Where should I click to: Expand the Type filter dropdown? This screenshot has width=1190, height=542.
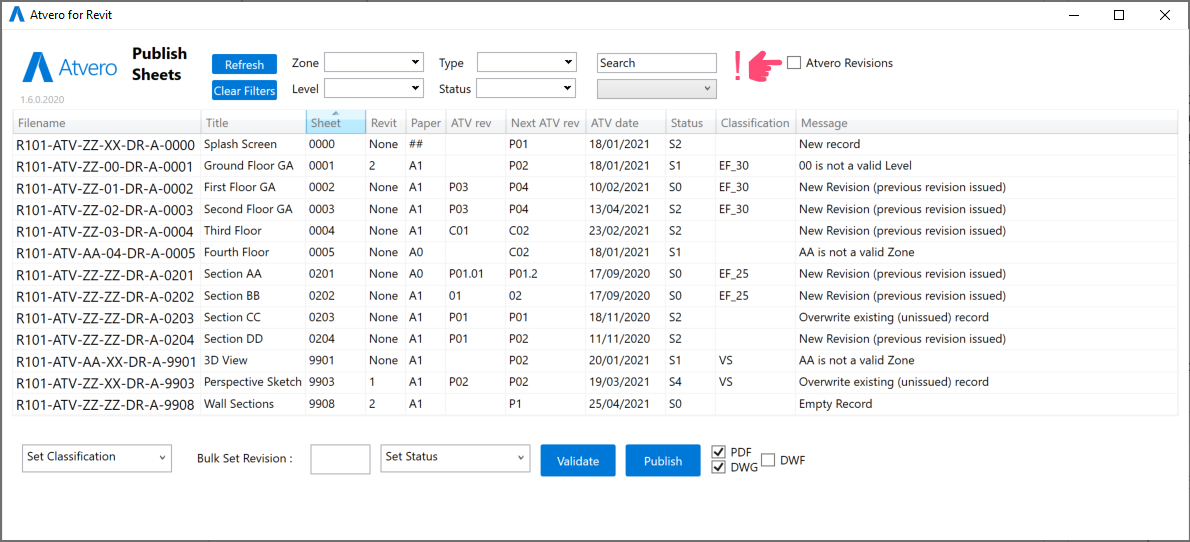point(526,63)
